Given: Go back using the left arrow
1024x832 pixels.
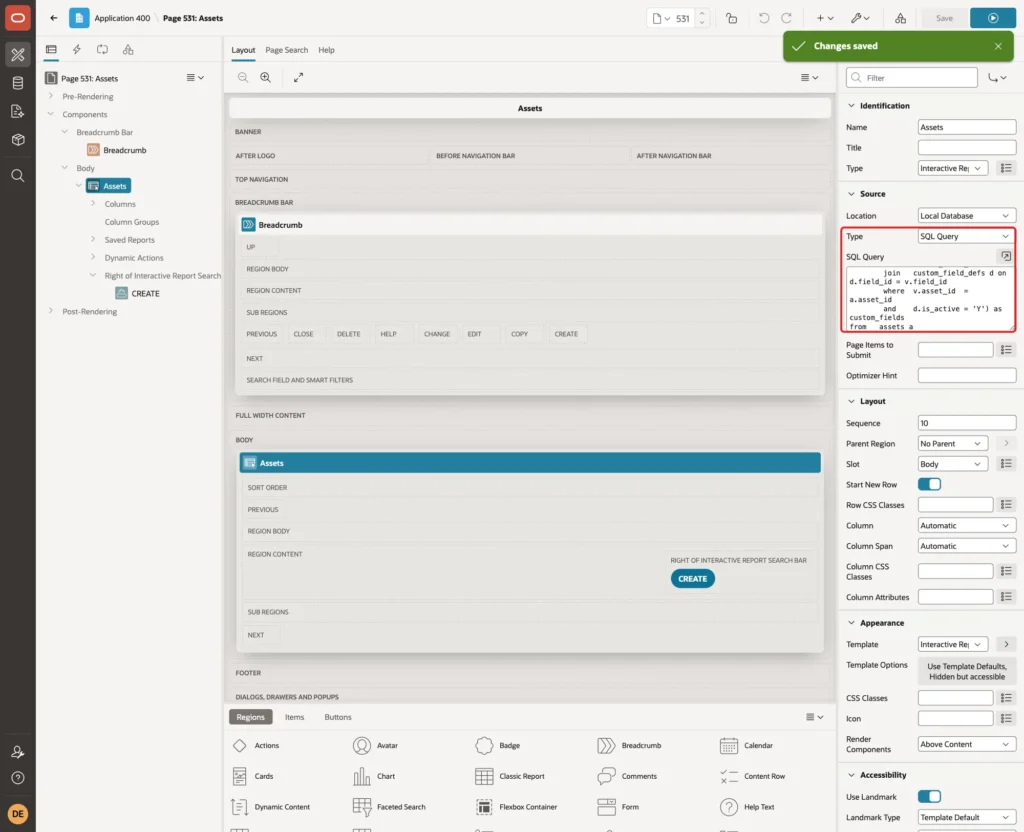Looking at the screenshot, I should pos(54,18).
